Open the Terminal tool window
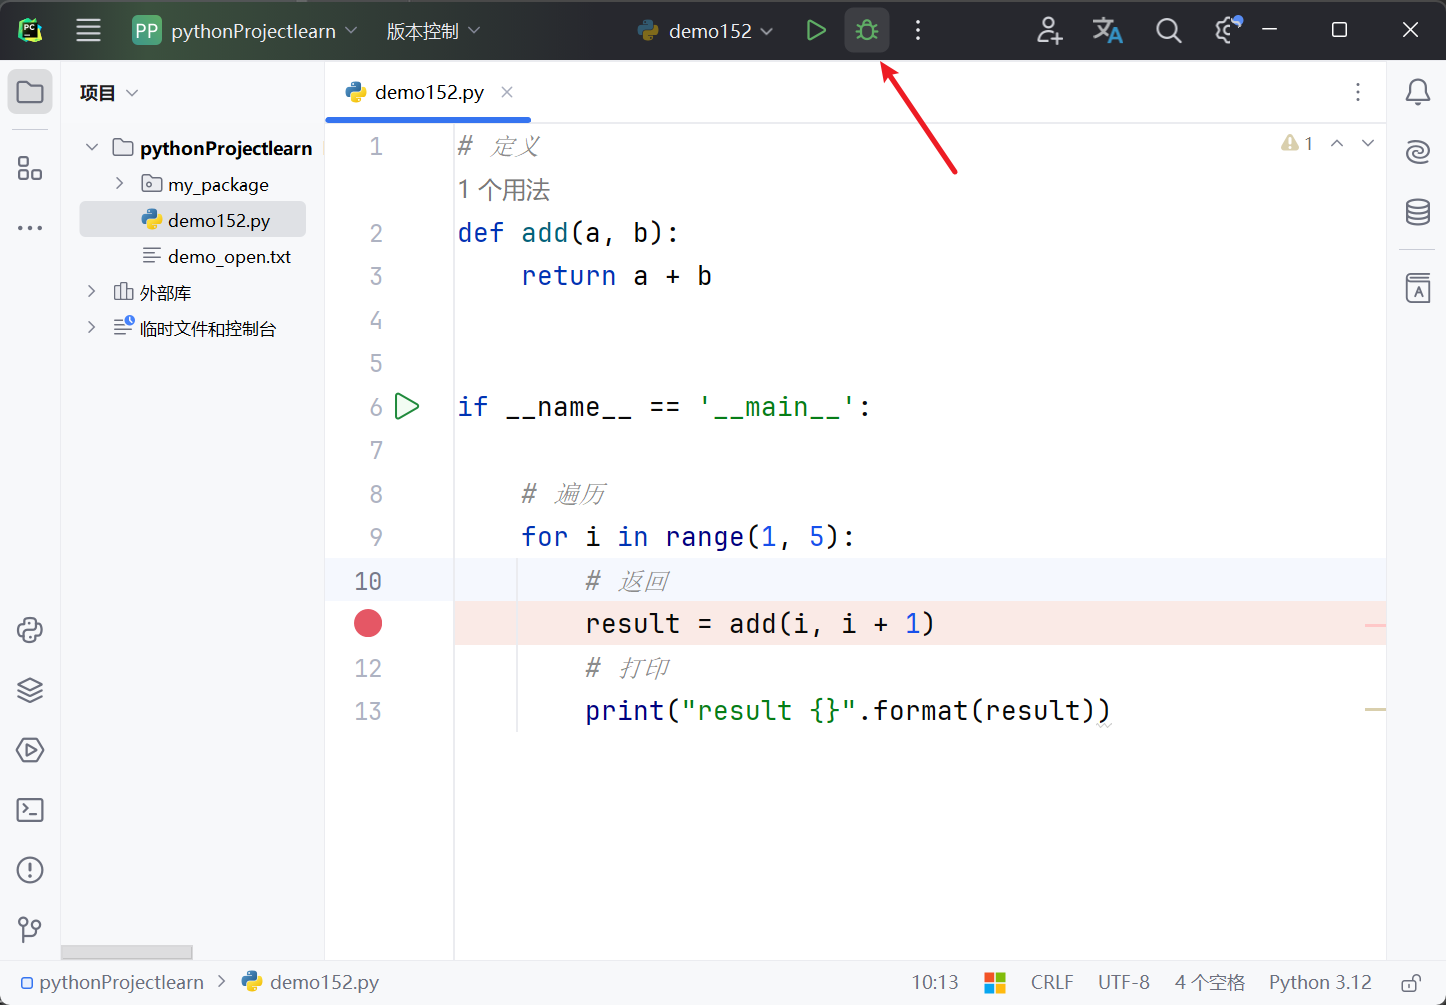 30,810
